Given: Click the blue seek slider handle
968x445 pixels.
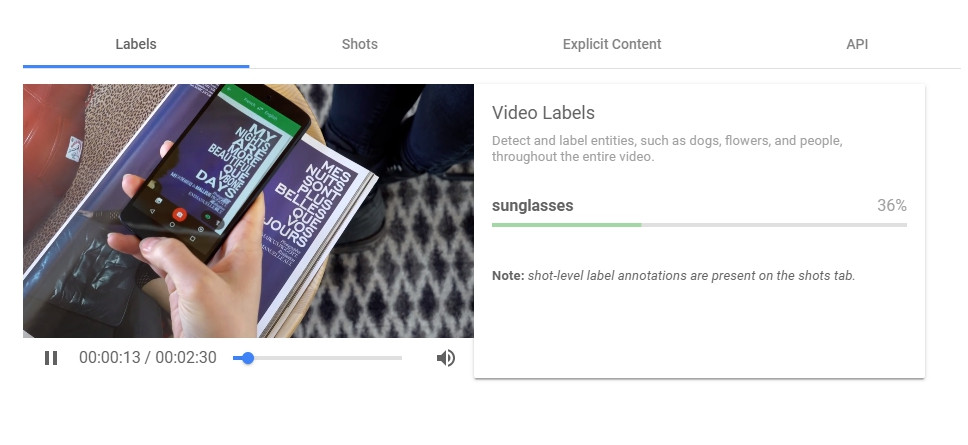Looking at the screenshot, I should click(248, 358).
